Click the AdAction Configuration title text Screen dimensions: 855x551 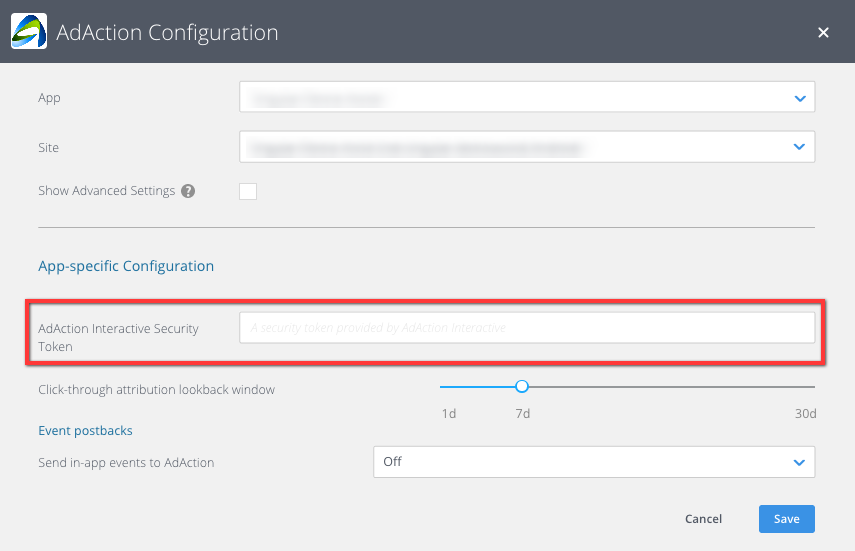[x=167, y=33]
